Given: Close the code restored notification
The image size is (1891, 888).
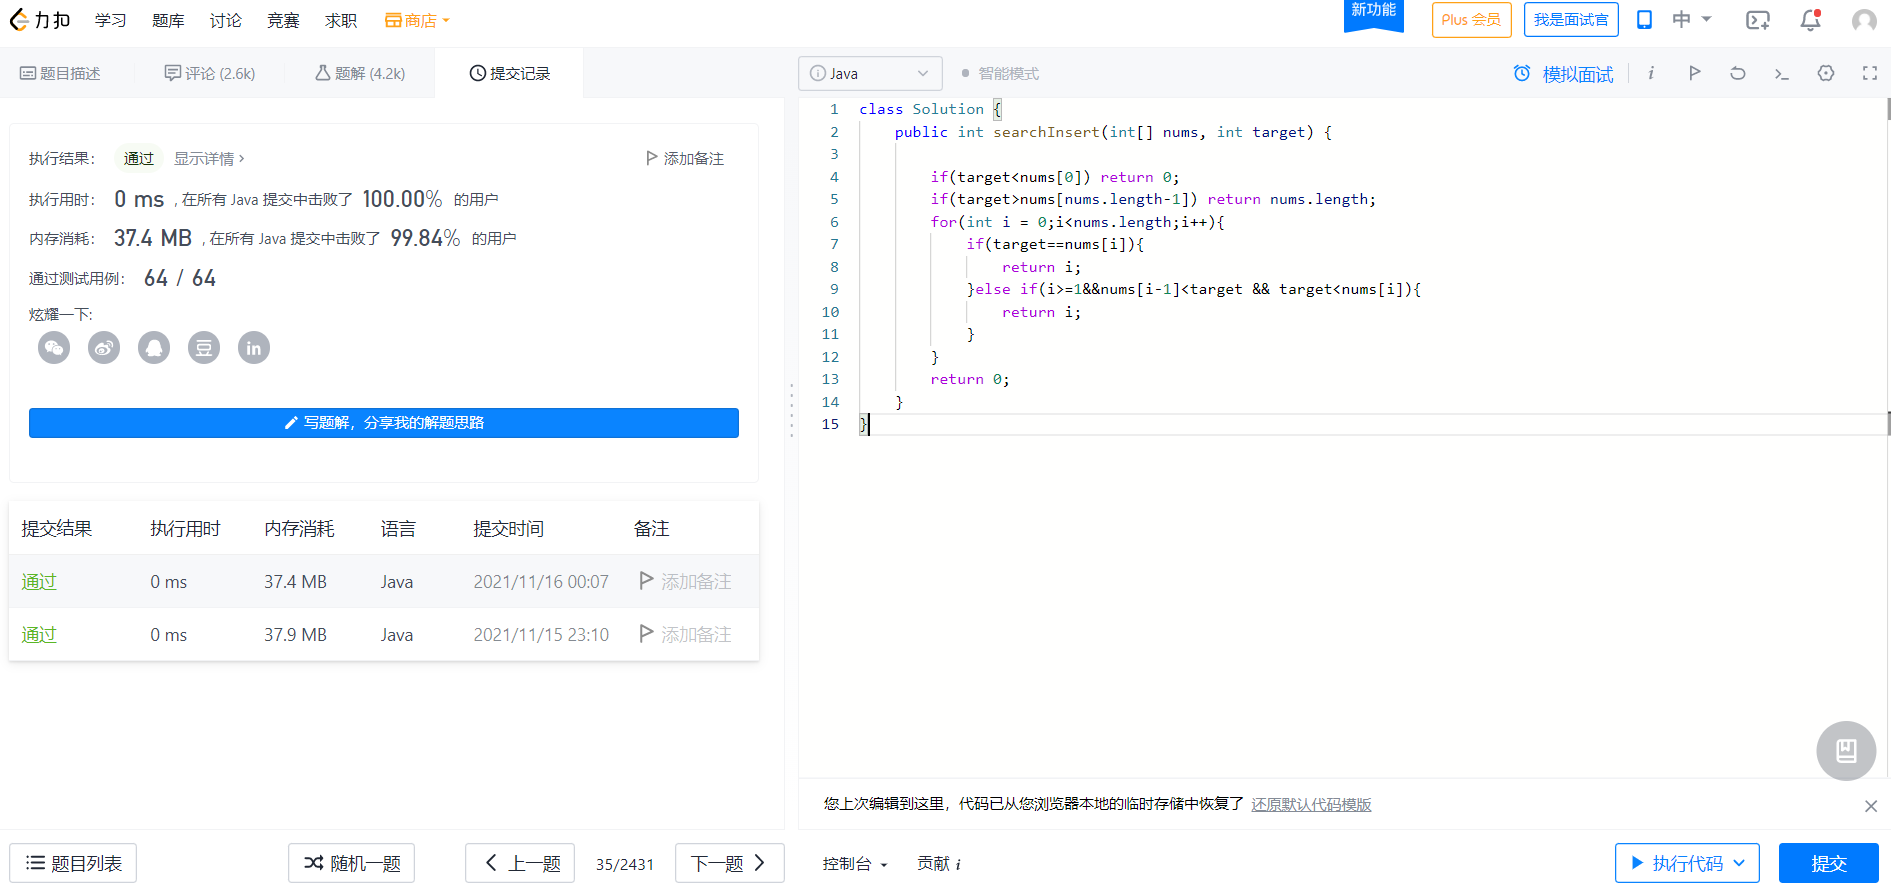Looking at the screenshot, I should tap(1870, 806).
